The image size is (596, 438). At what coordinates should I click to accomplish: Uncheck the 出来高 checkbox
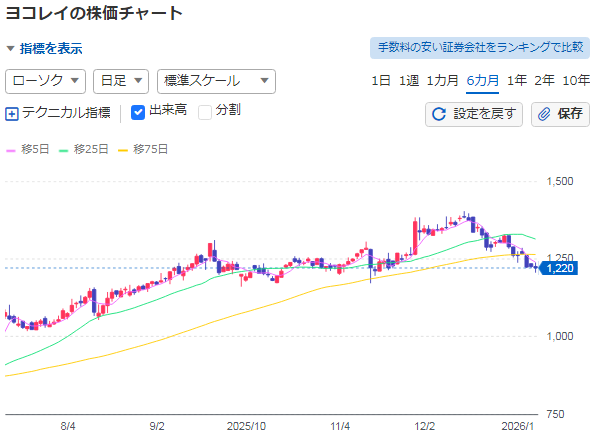138,113
